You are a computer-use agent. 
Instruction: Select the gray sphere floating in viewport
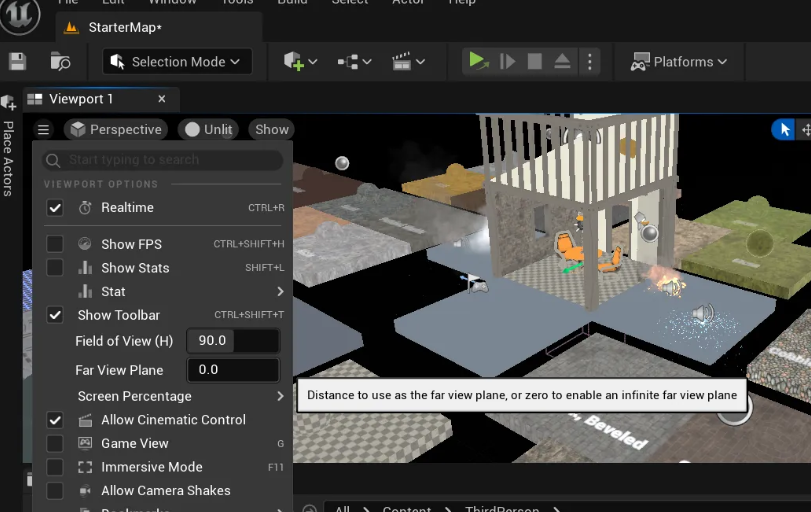pos(342,163)
